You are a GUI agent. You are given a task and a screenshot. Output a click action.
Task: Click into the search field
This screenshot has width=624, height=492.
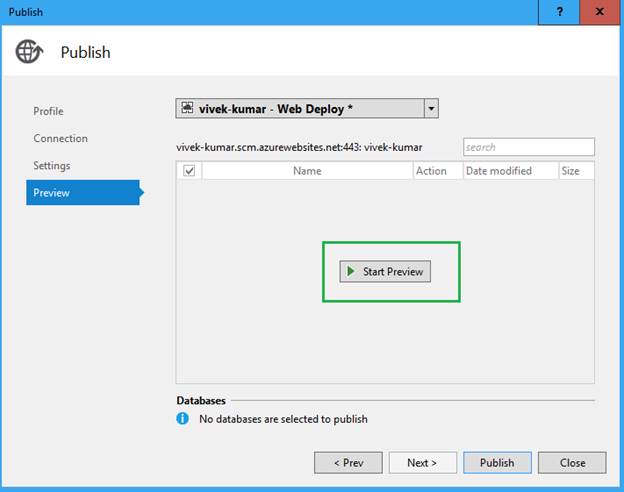point(529,147)
